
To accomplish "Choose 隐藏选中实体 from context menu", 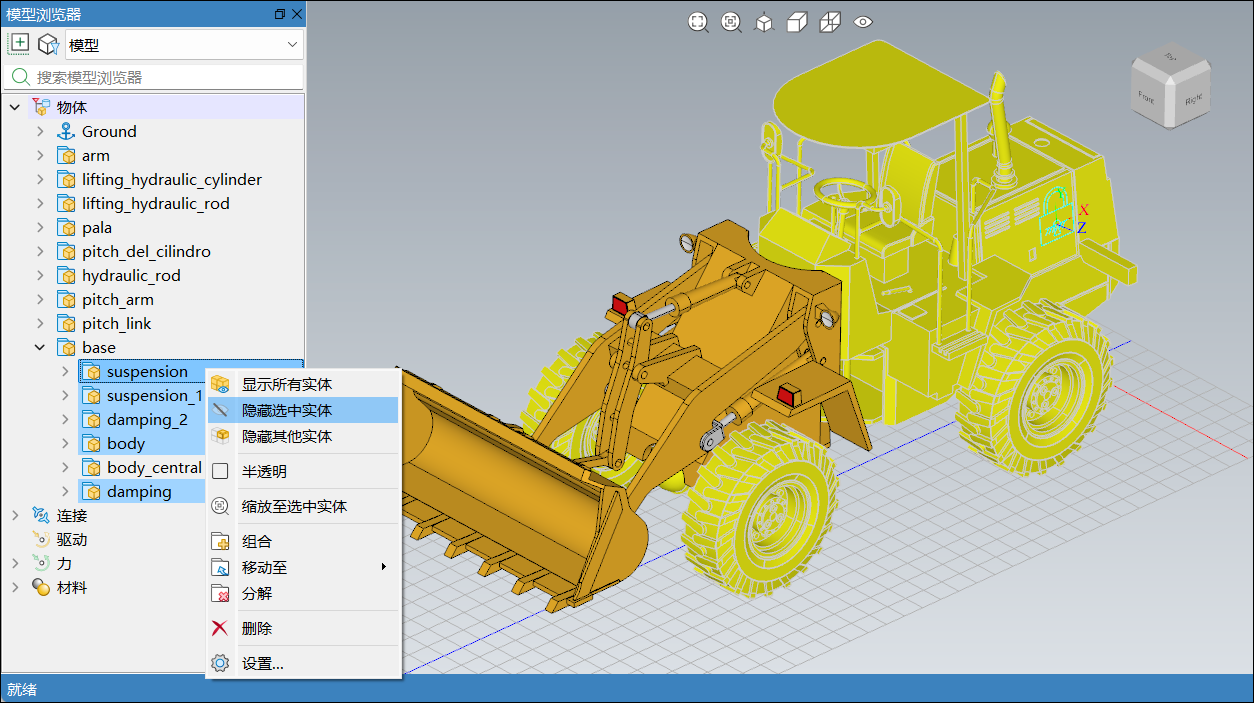I will click(287, 410).
